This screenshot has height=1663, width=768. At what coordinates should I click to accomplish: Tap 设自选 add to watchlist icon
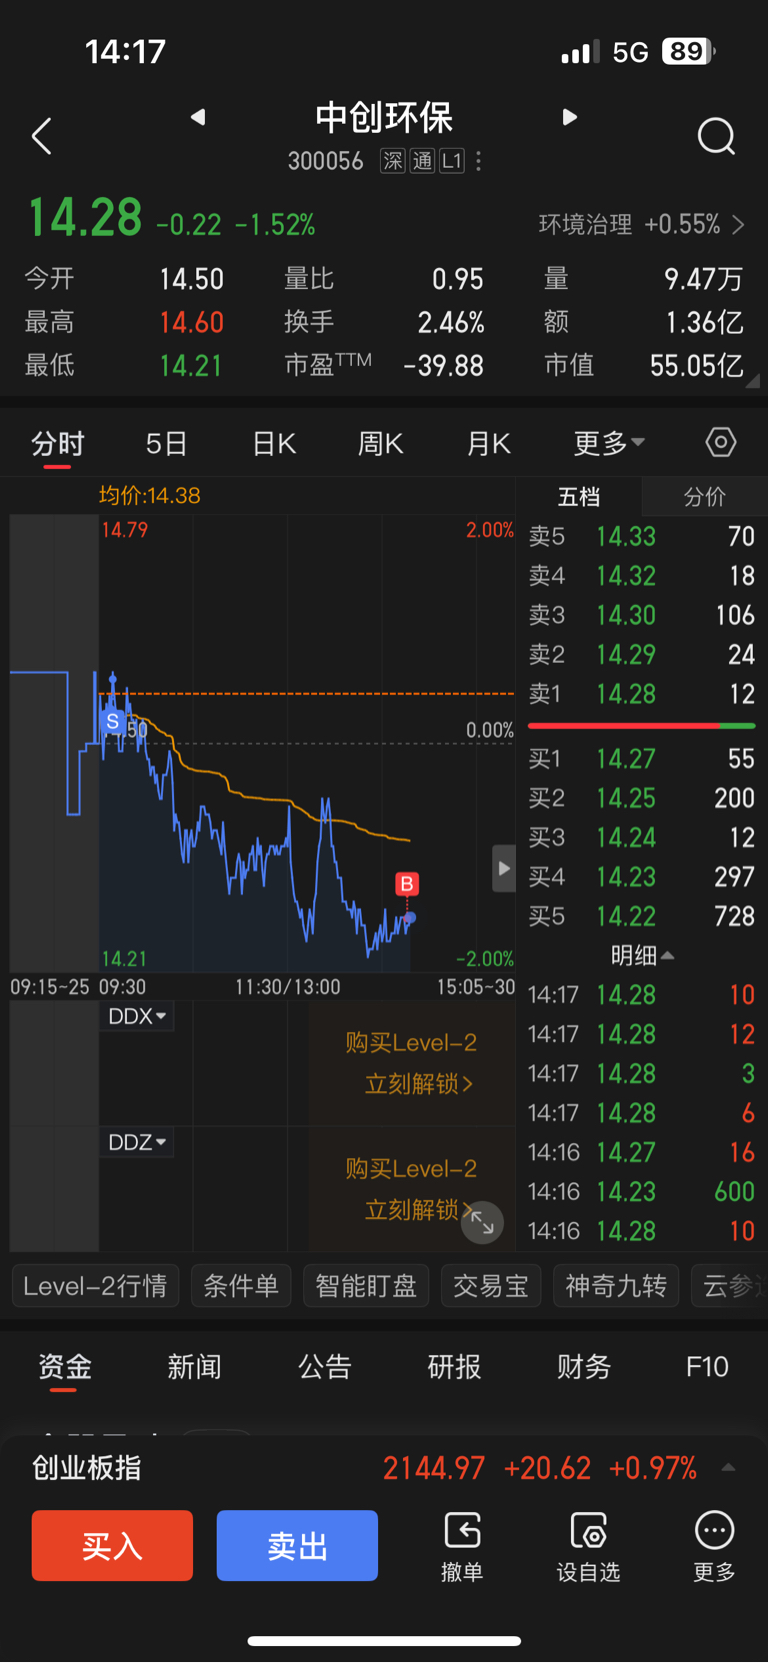pyautogui.click(x=588, y=1546)
